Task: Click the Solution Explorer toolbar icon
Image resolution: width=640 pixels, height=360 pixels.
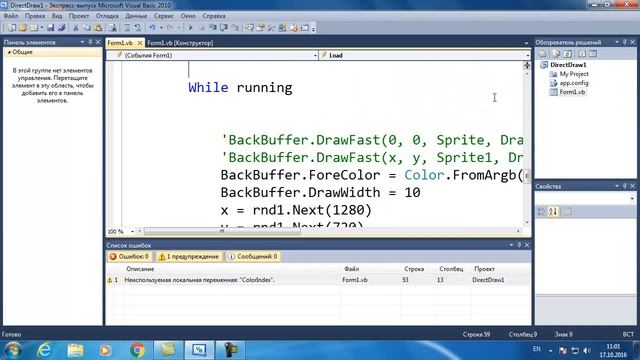Action: 249,28
